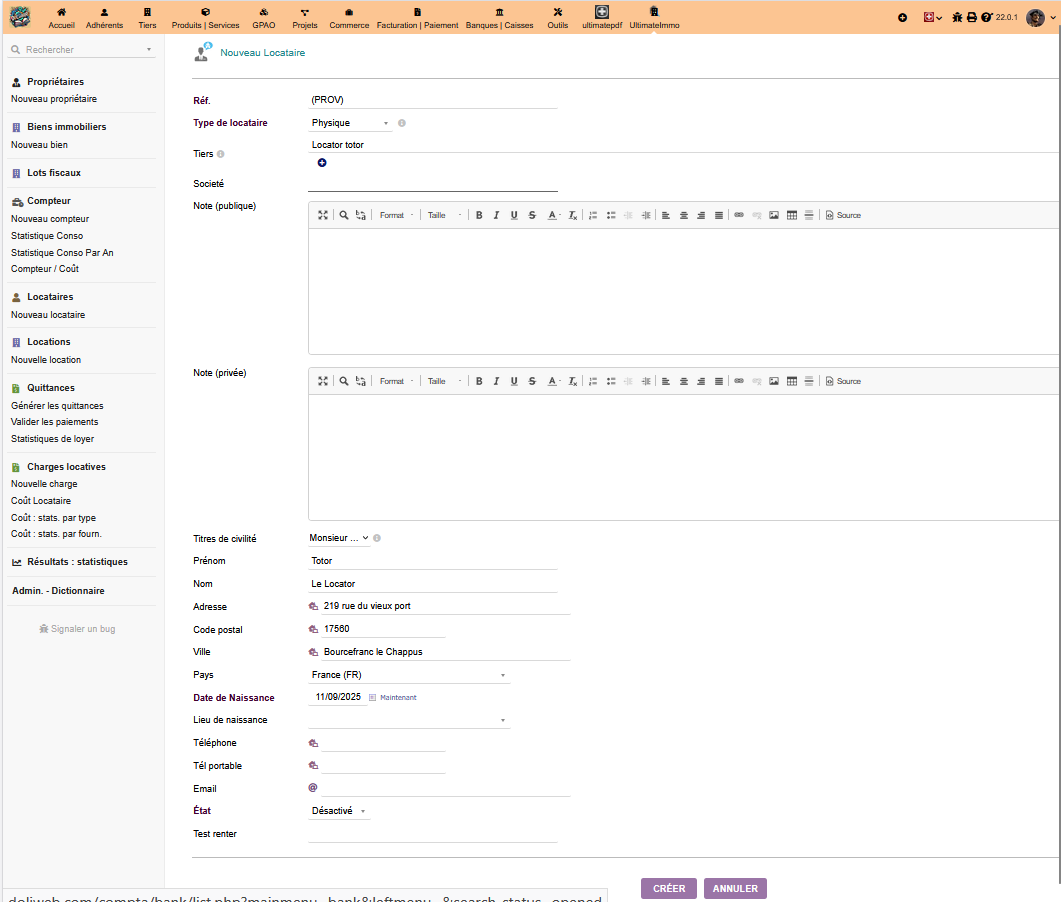Toggle bold in the public note editor
This screenshot has height=902, width=1061.
479,215
